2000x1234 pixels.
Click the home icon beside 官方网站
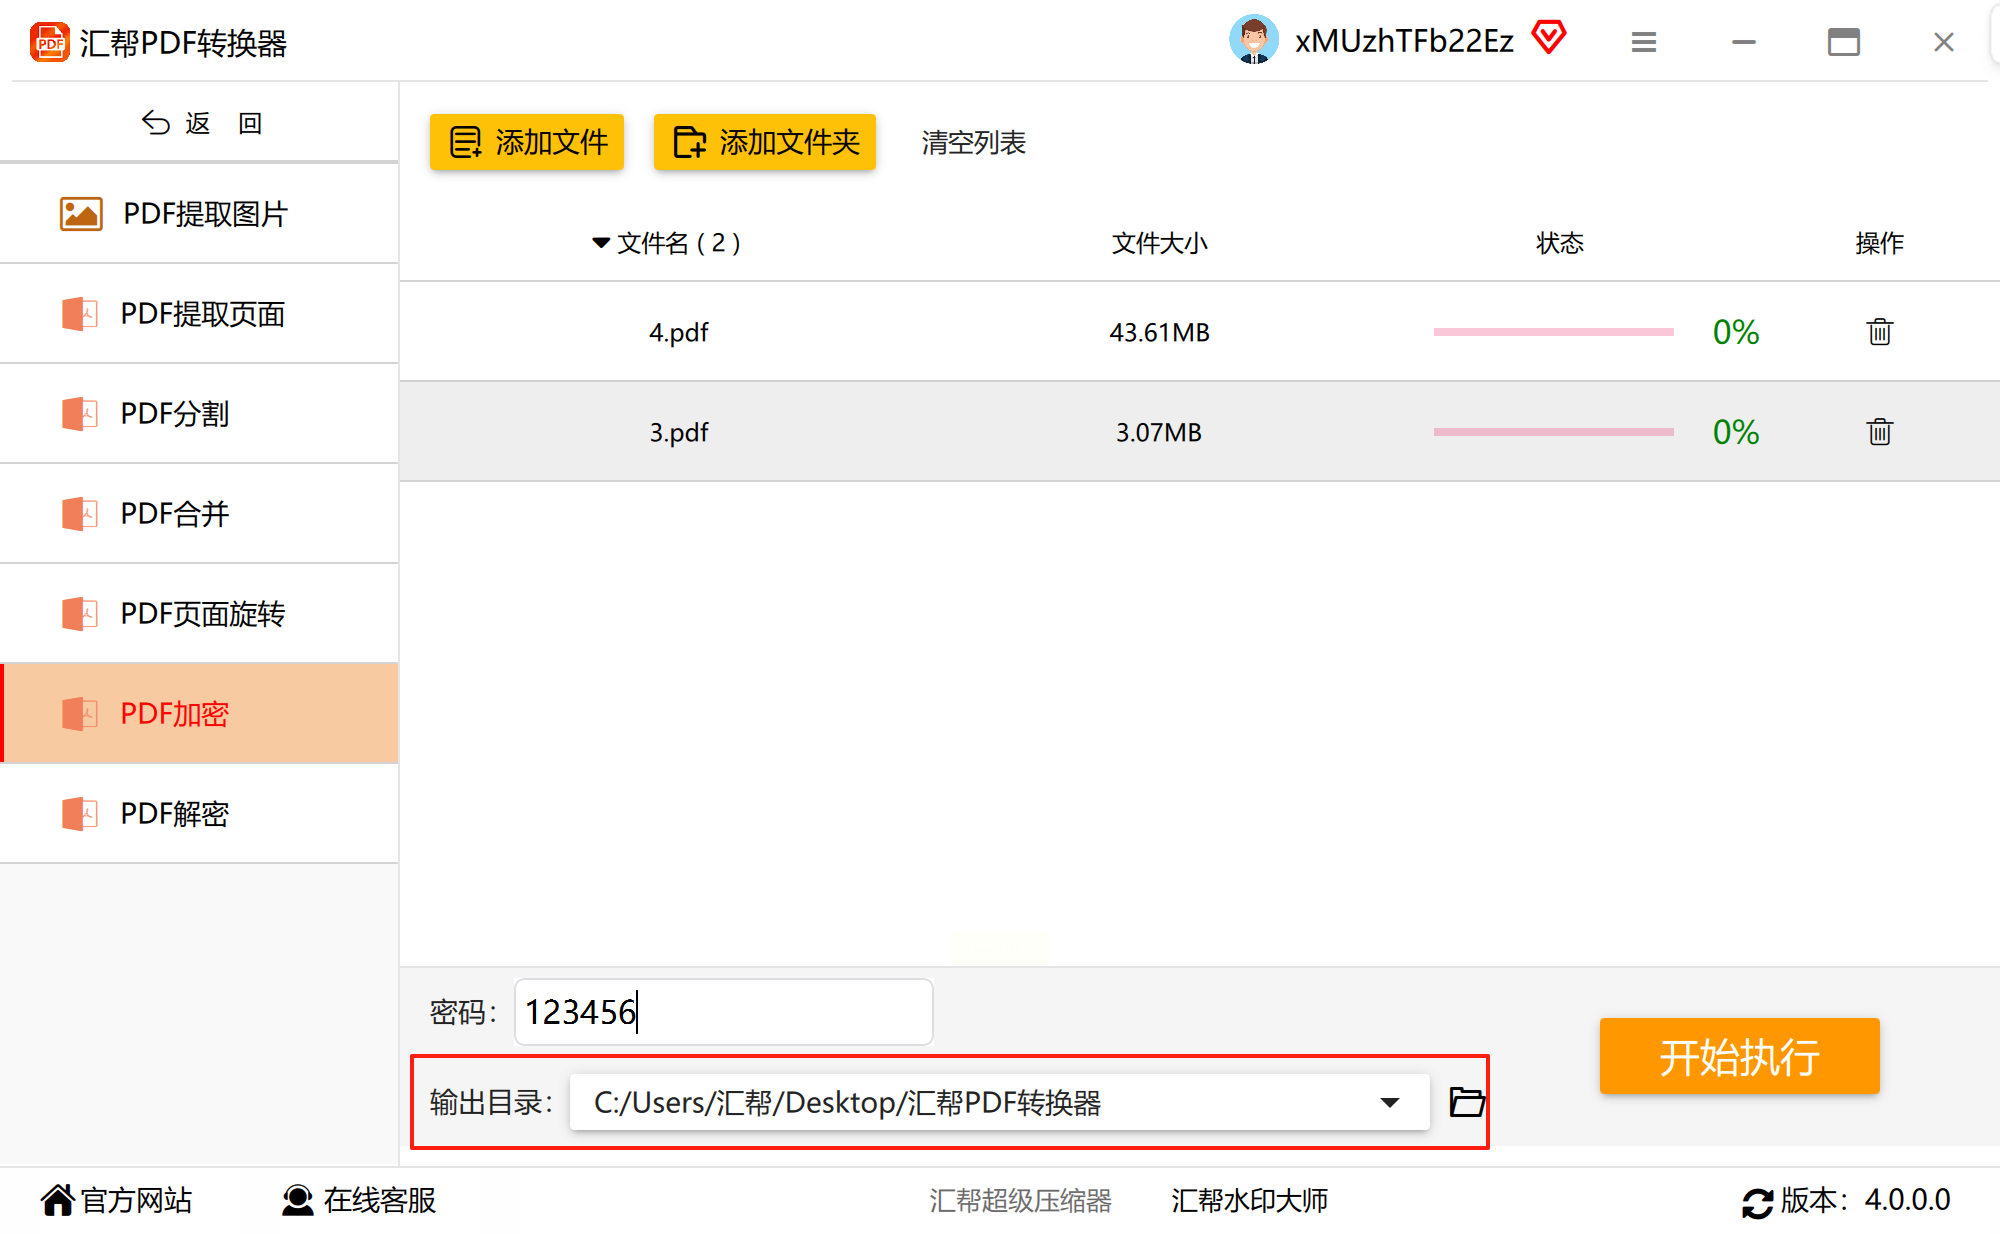point(58,1200)
